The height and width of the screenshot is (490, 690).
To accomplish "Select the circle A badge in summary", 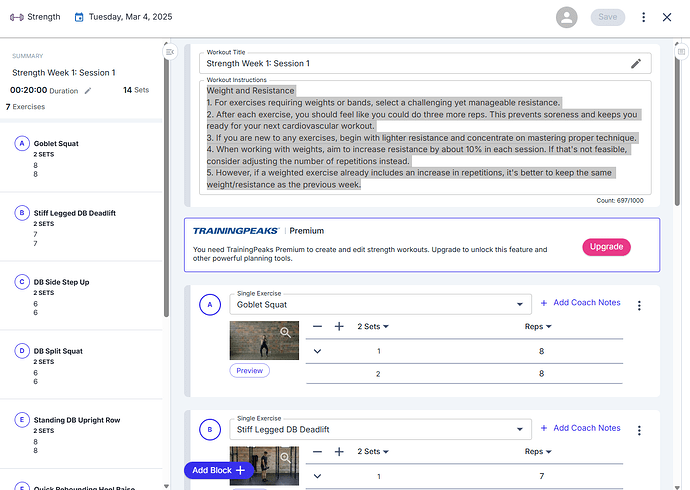I will click(22, 143).
